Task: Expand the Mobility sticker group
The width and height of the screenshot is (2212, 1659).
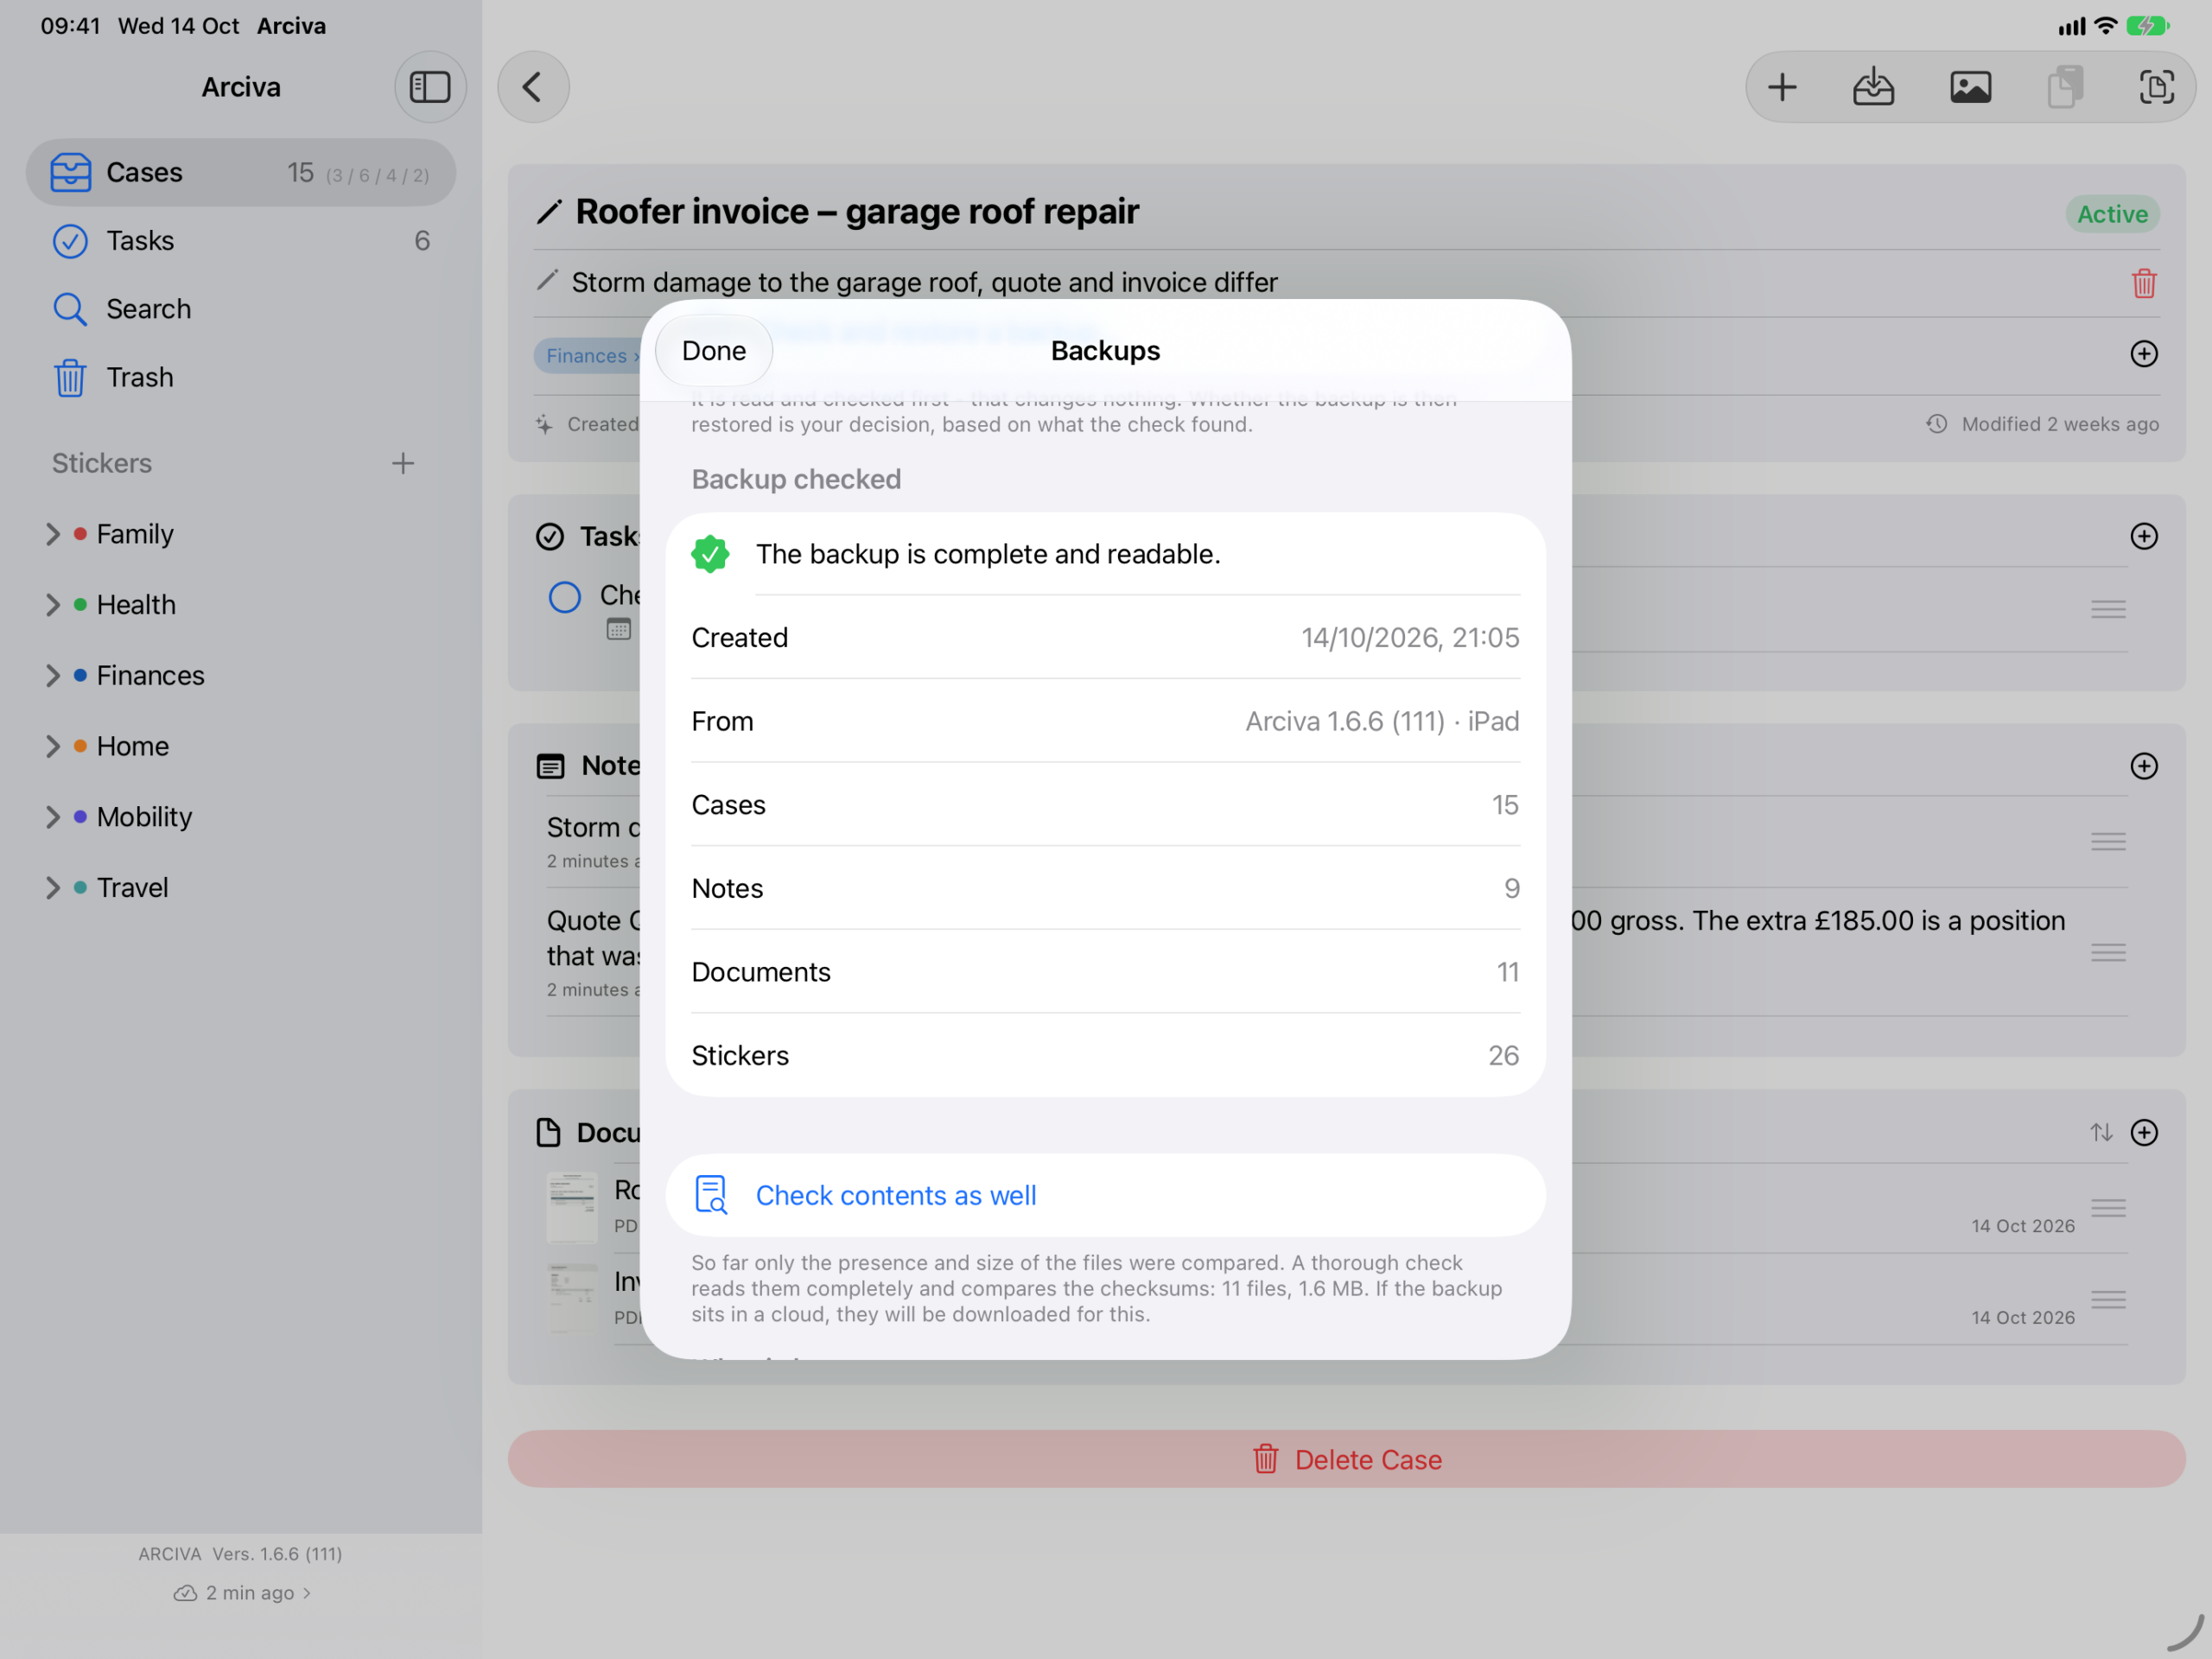Action: point(53,817)
